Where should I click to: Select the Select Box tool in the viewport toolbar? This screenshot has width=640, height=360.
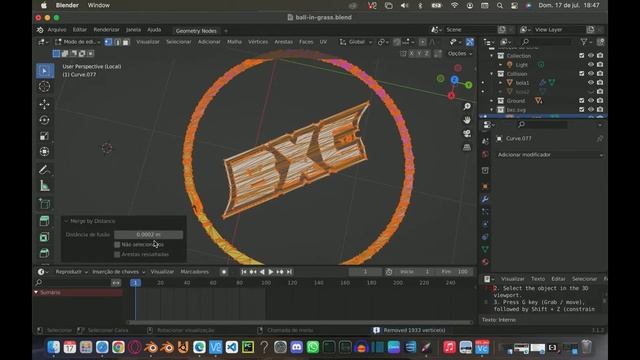(44, 71)
